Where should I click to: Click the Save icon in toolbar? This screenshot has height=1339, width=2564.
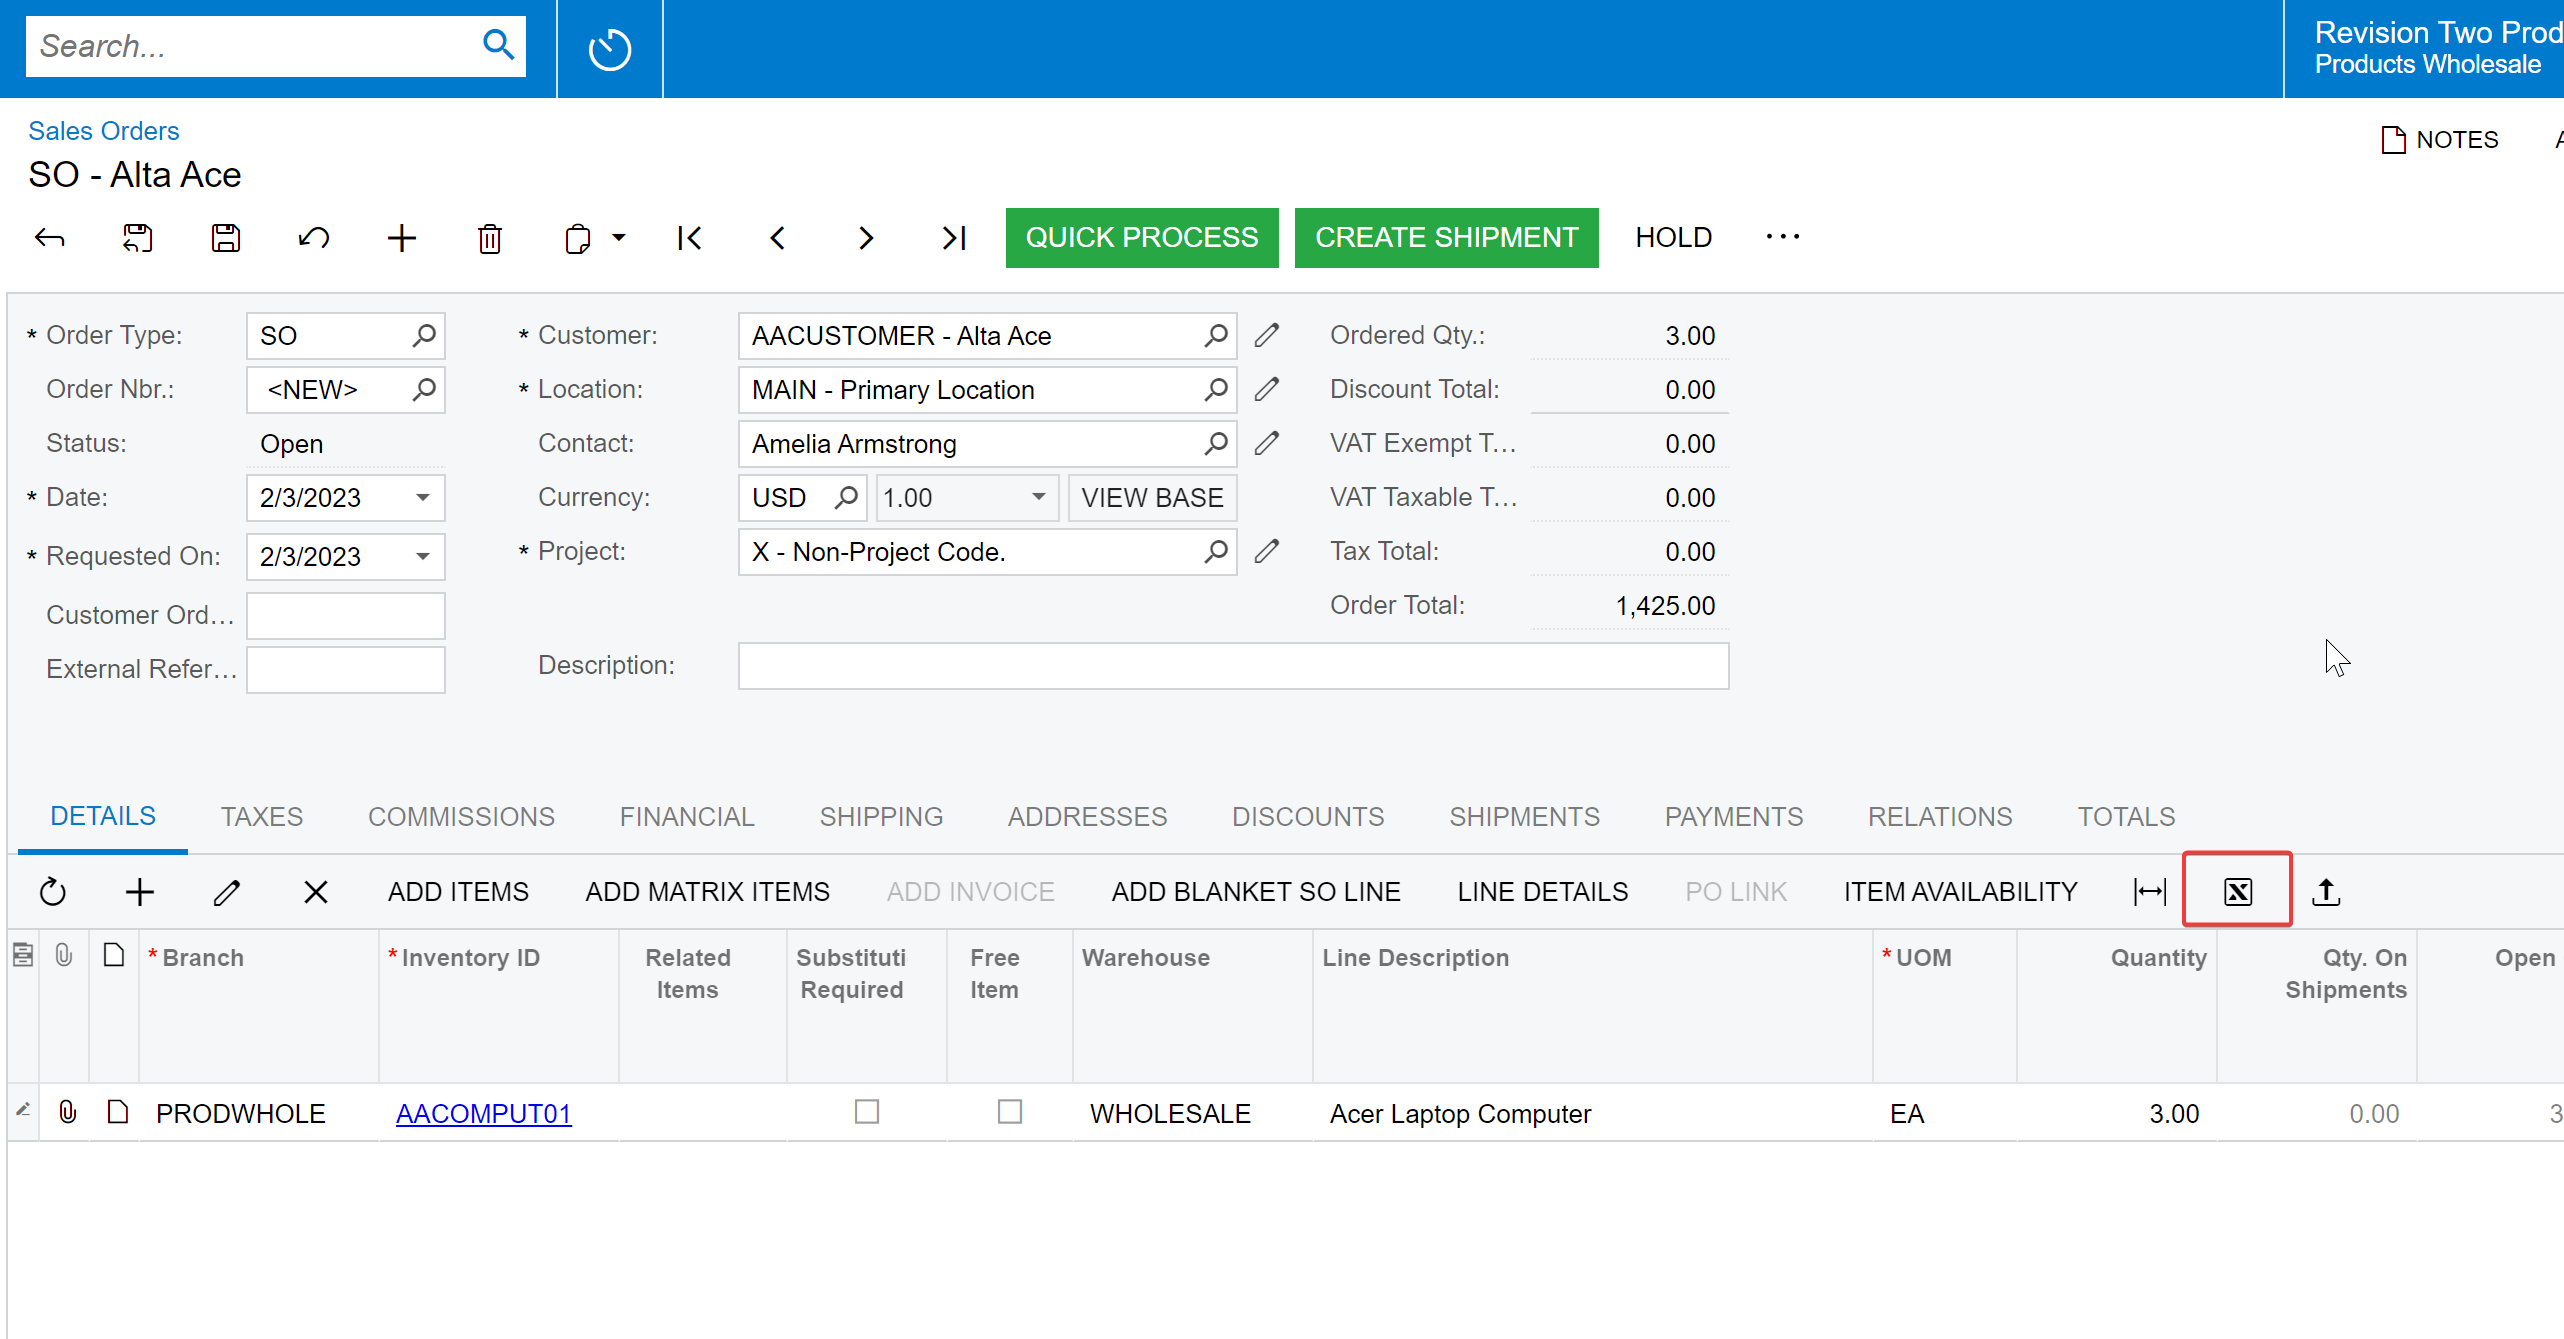pos(226,237)
